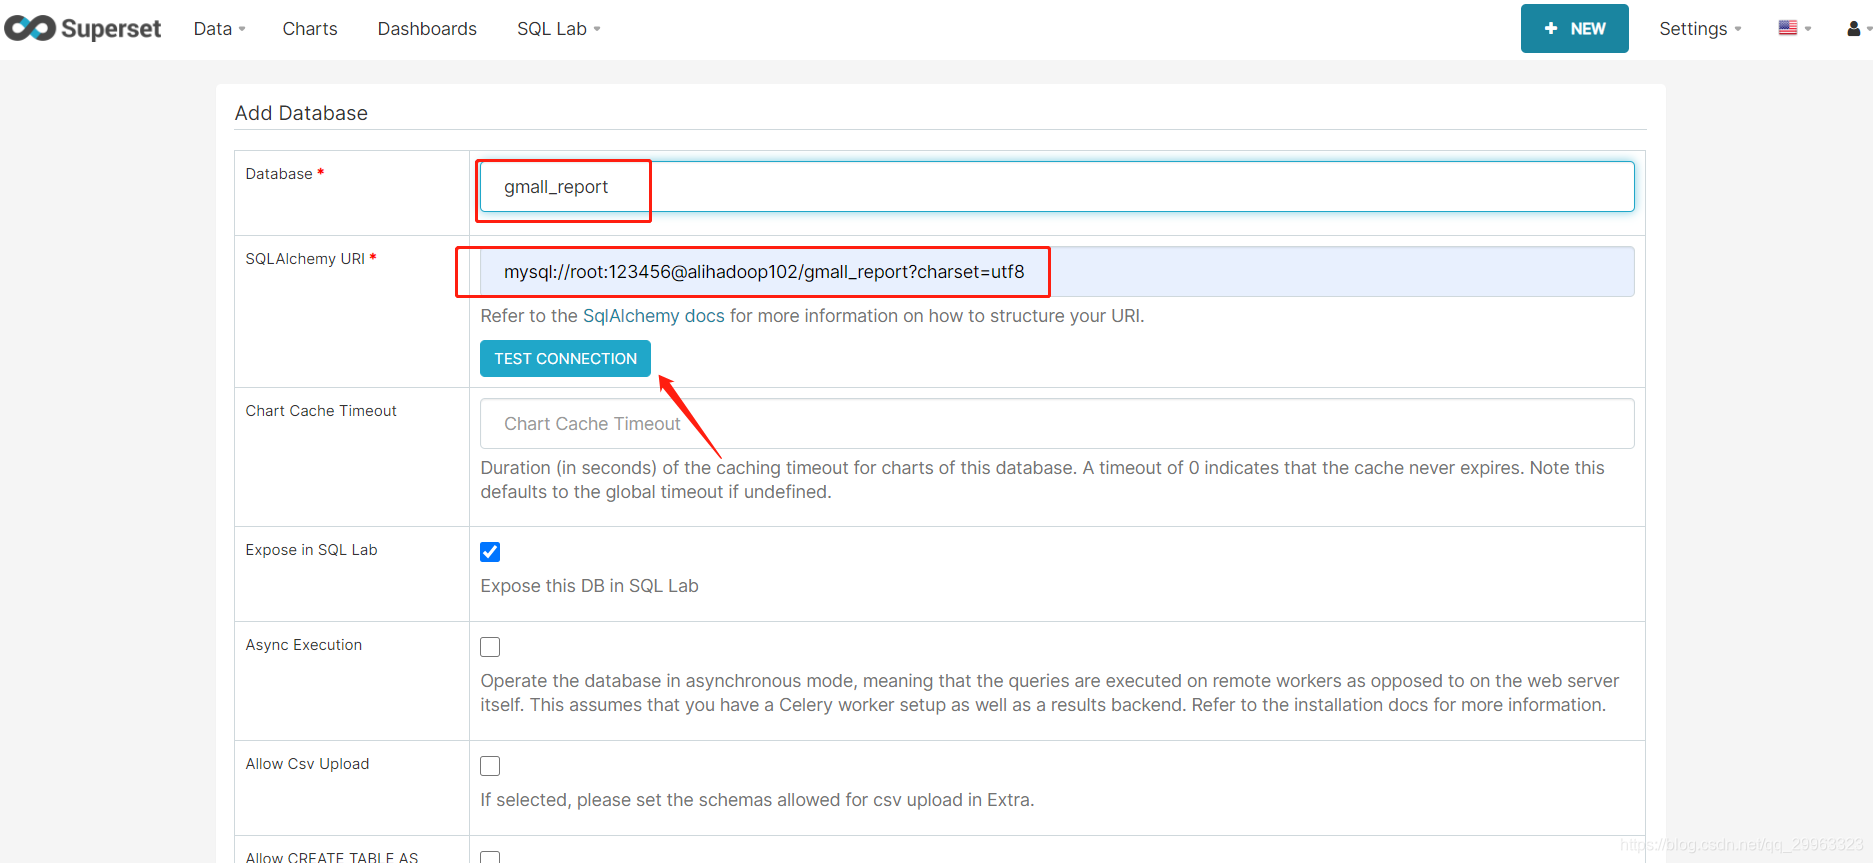Click the 'Chart Cache Timeout' row label
The height and width of the screenshot is (863, 1873).
(321, 411)
